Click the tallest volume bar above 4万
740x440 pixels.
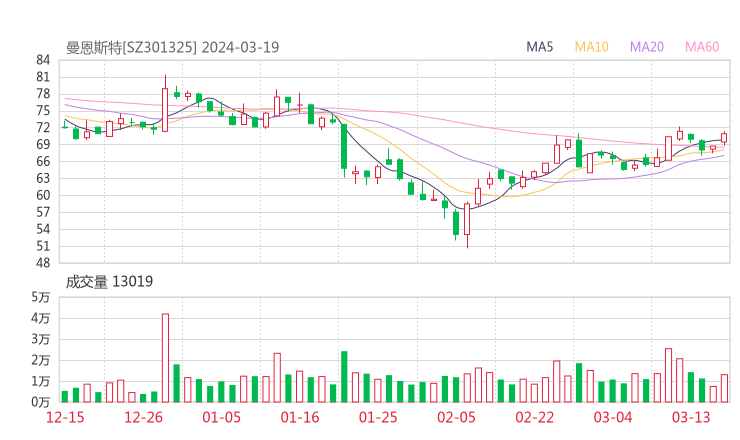click(165, 358)
